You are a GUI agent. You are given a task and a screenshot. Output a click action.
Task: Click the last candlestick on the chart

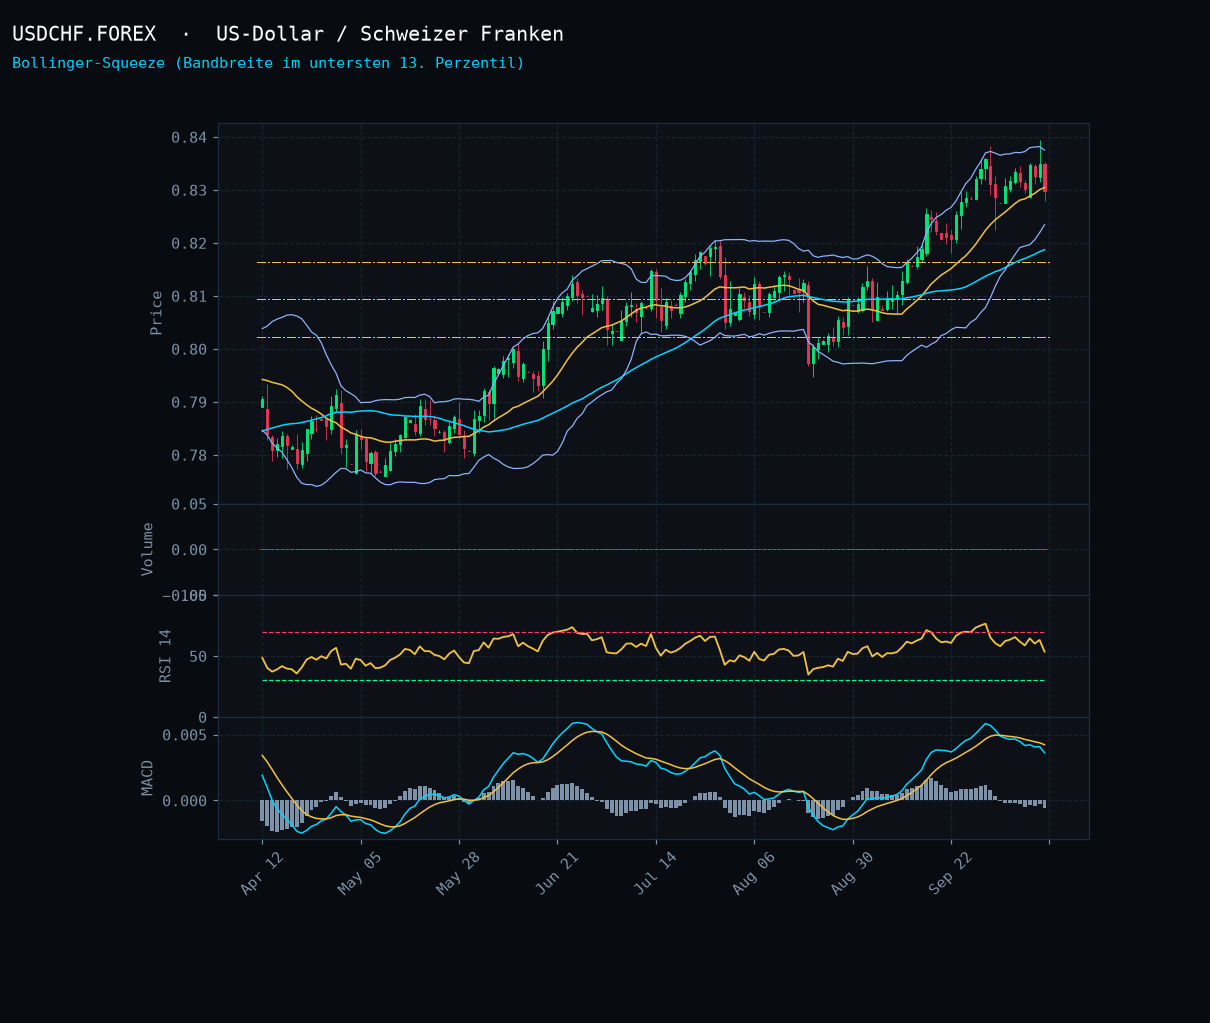1045,178
